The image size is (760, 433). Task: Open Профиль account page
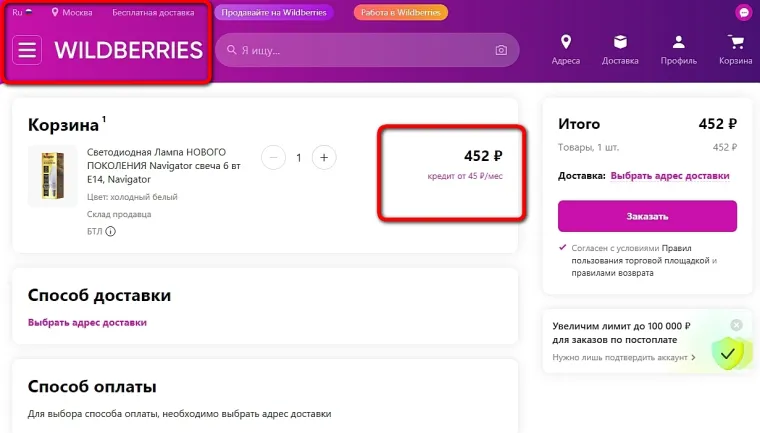tap(678, 49)
